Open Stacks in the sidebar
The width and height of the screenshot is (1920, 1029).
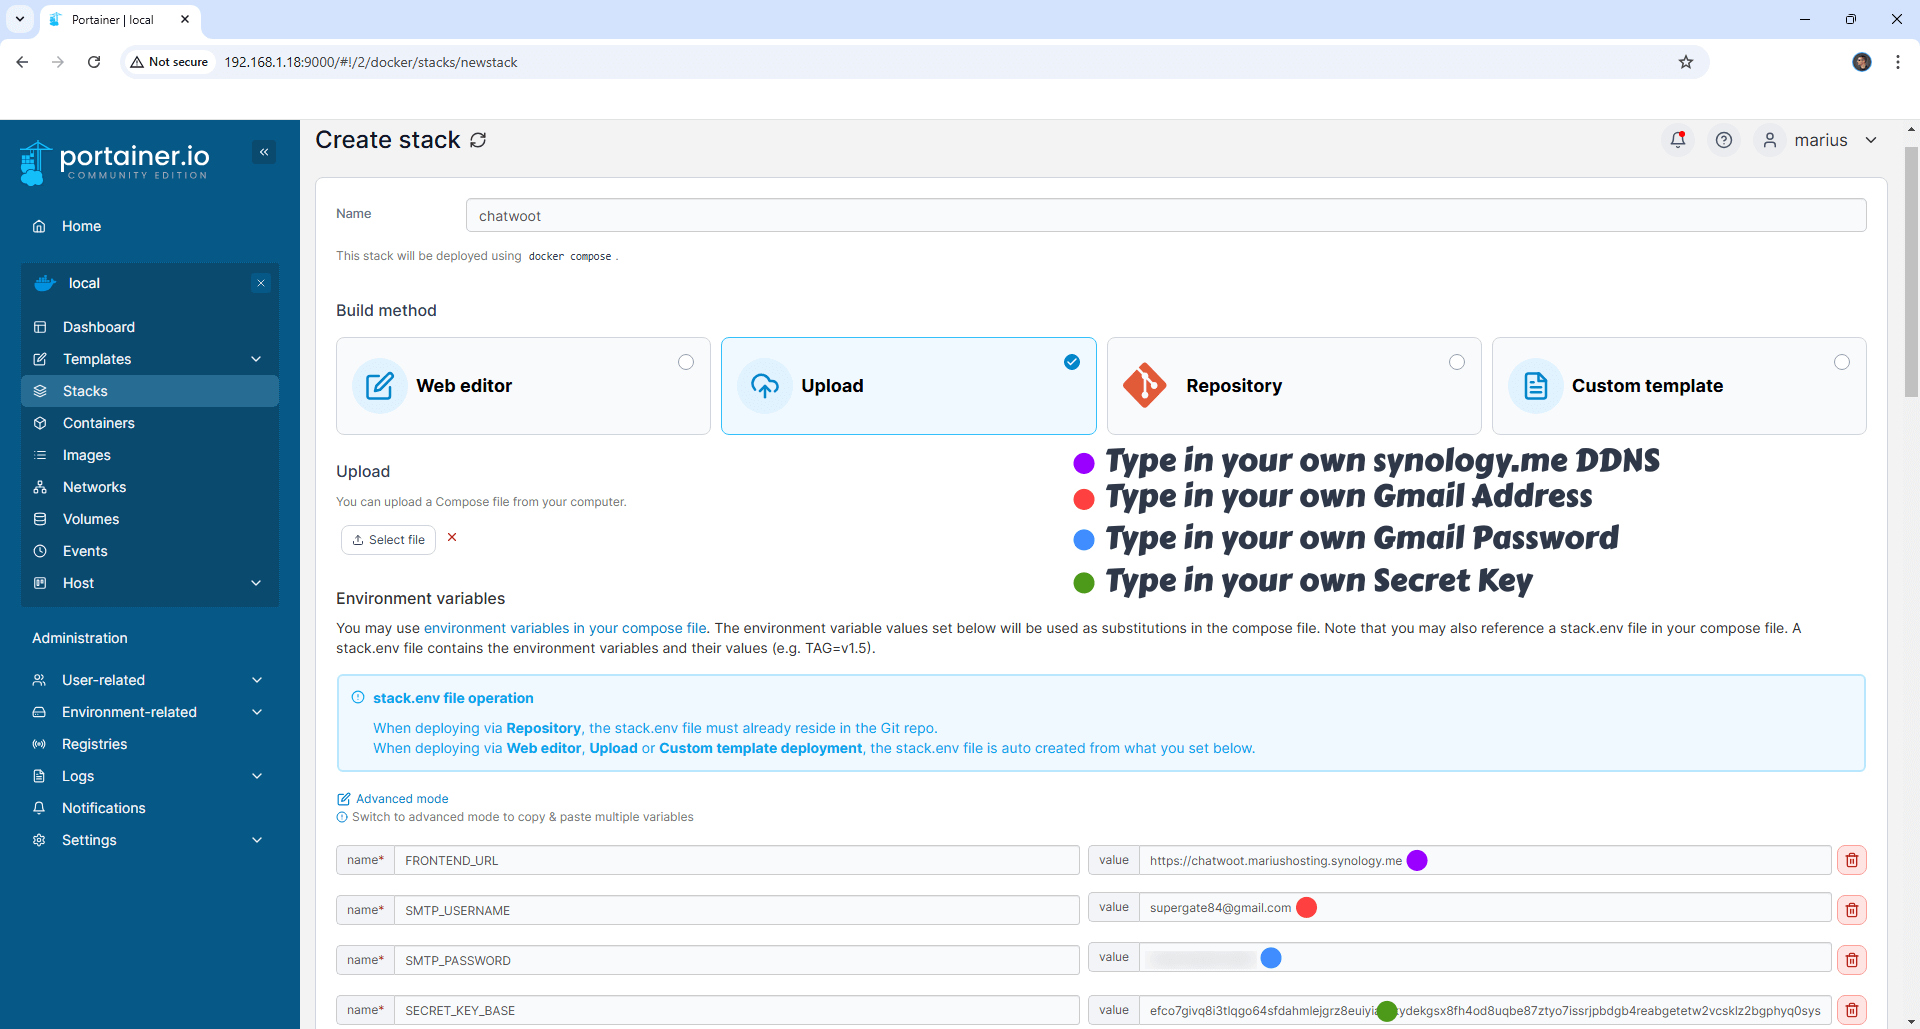(150, 391)
